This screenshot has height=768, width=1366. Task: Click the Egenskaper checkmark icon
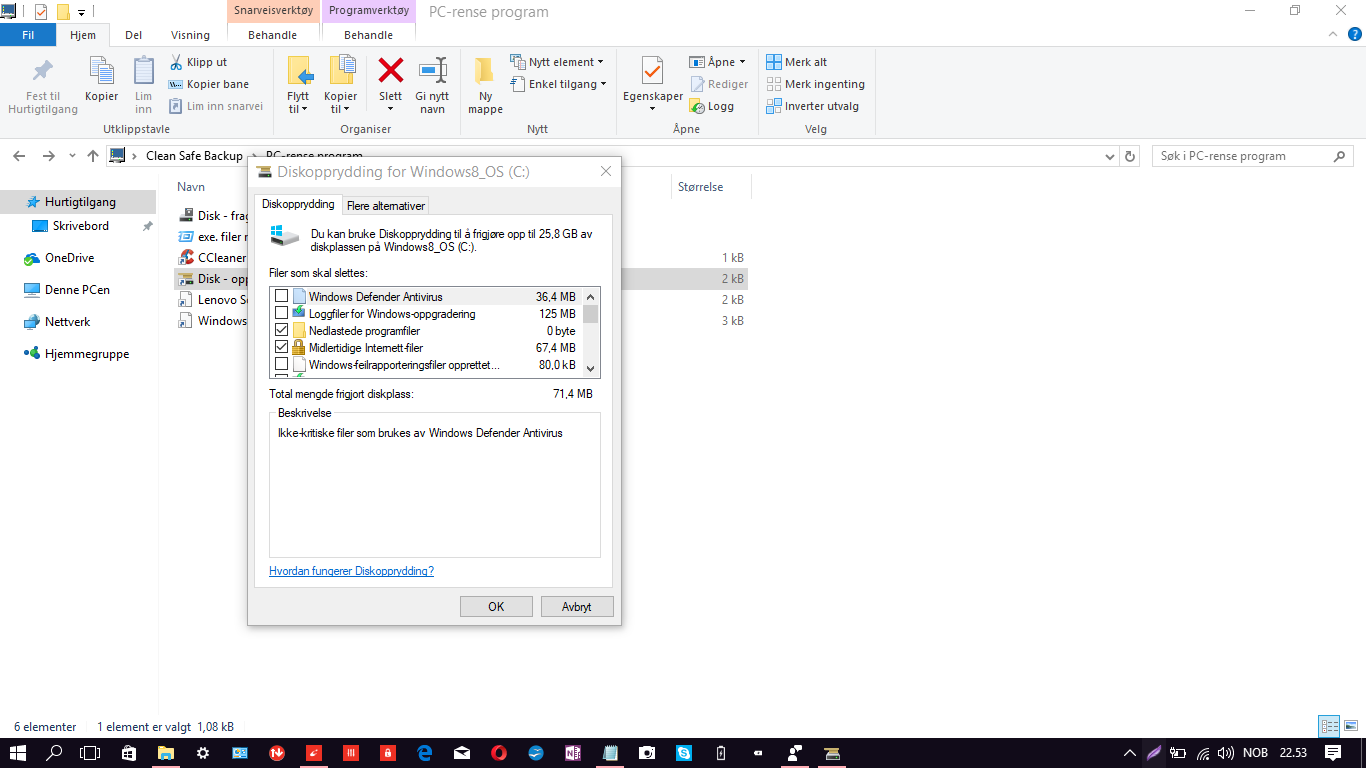[652, 71]
